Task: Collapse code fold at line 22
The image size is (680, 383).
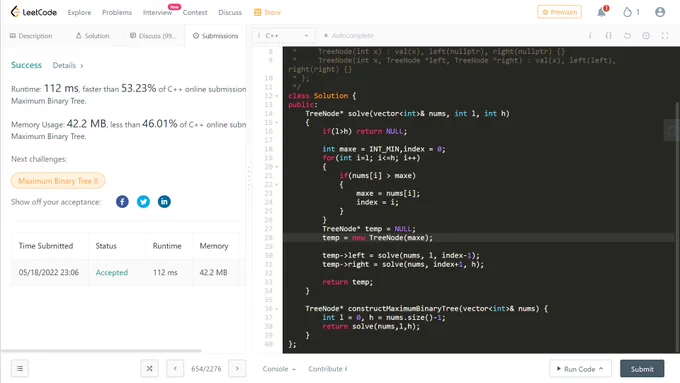Action: (277, 184)
